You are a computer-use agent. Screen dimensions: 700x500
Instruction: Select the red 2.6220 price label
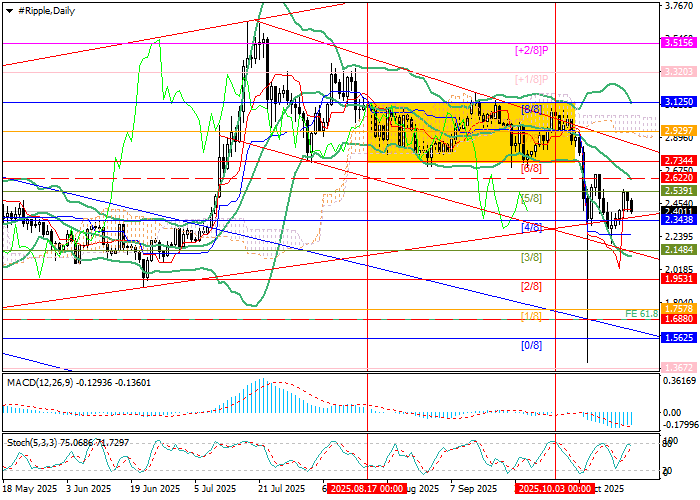[x=679, y=178]
